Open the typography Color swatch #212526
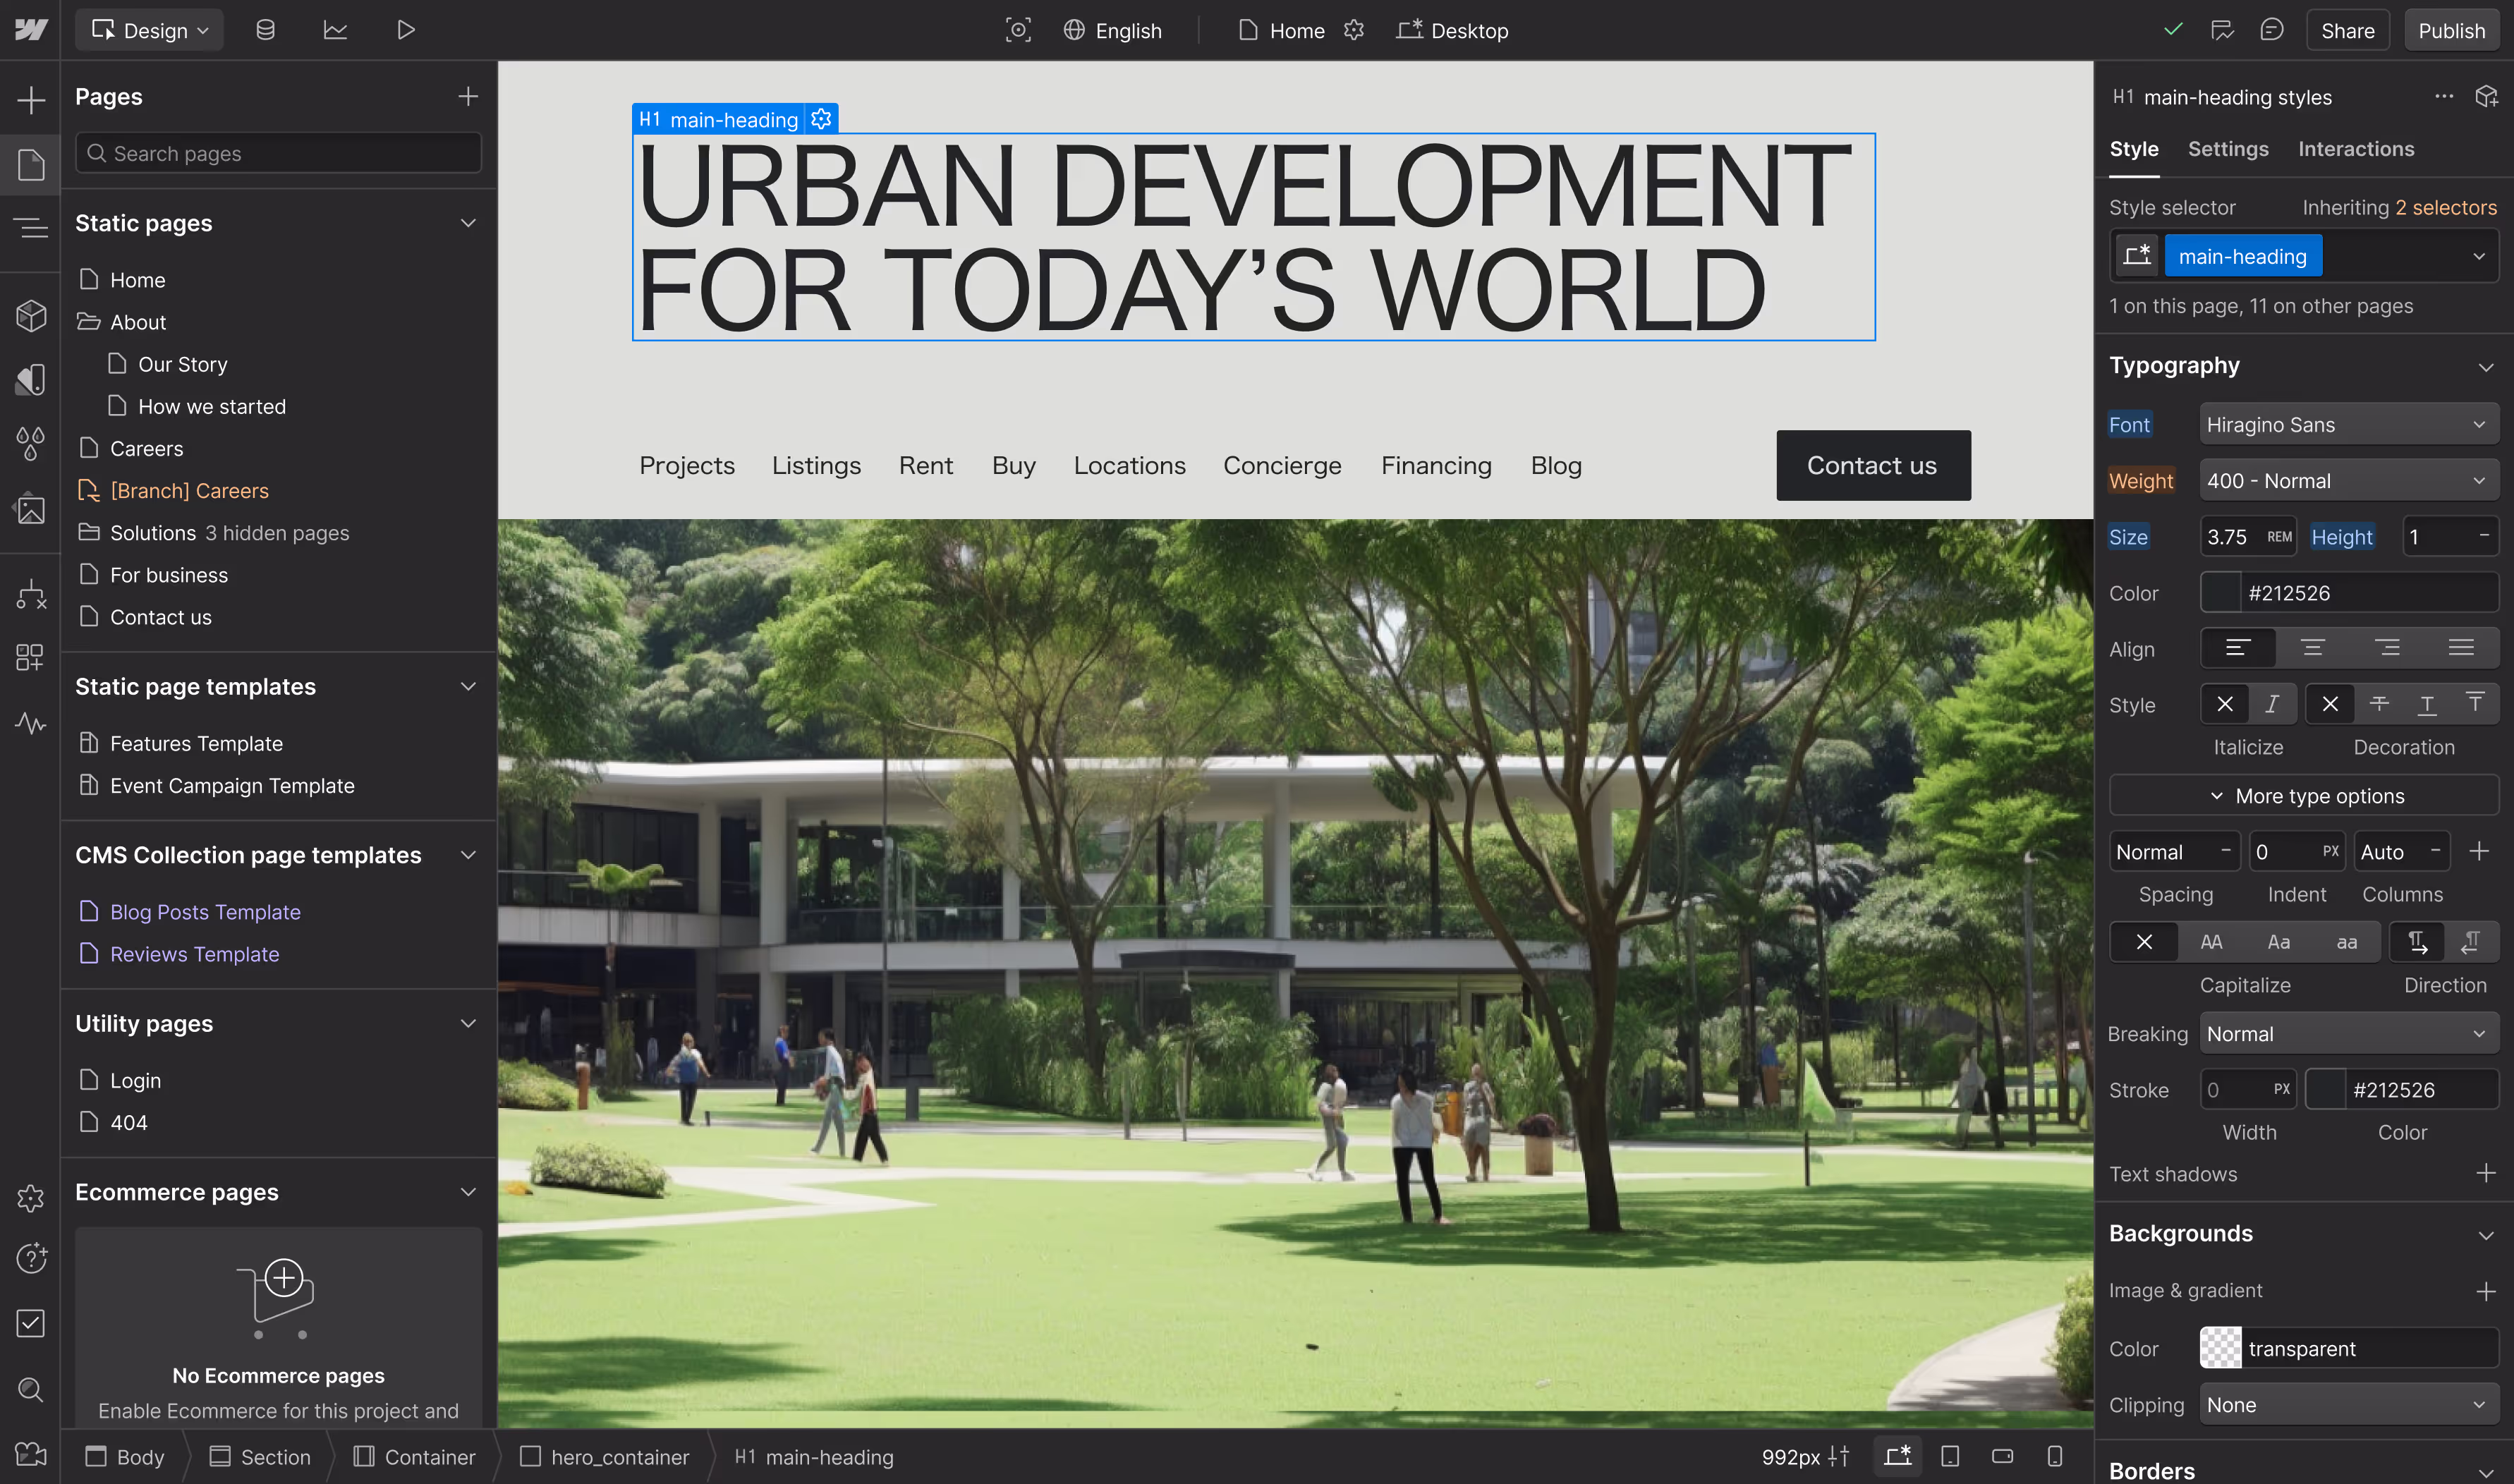 2220,592
